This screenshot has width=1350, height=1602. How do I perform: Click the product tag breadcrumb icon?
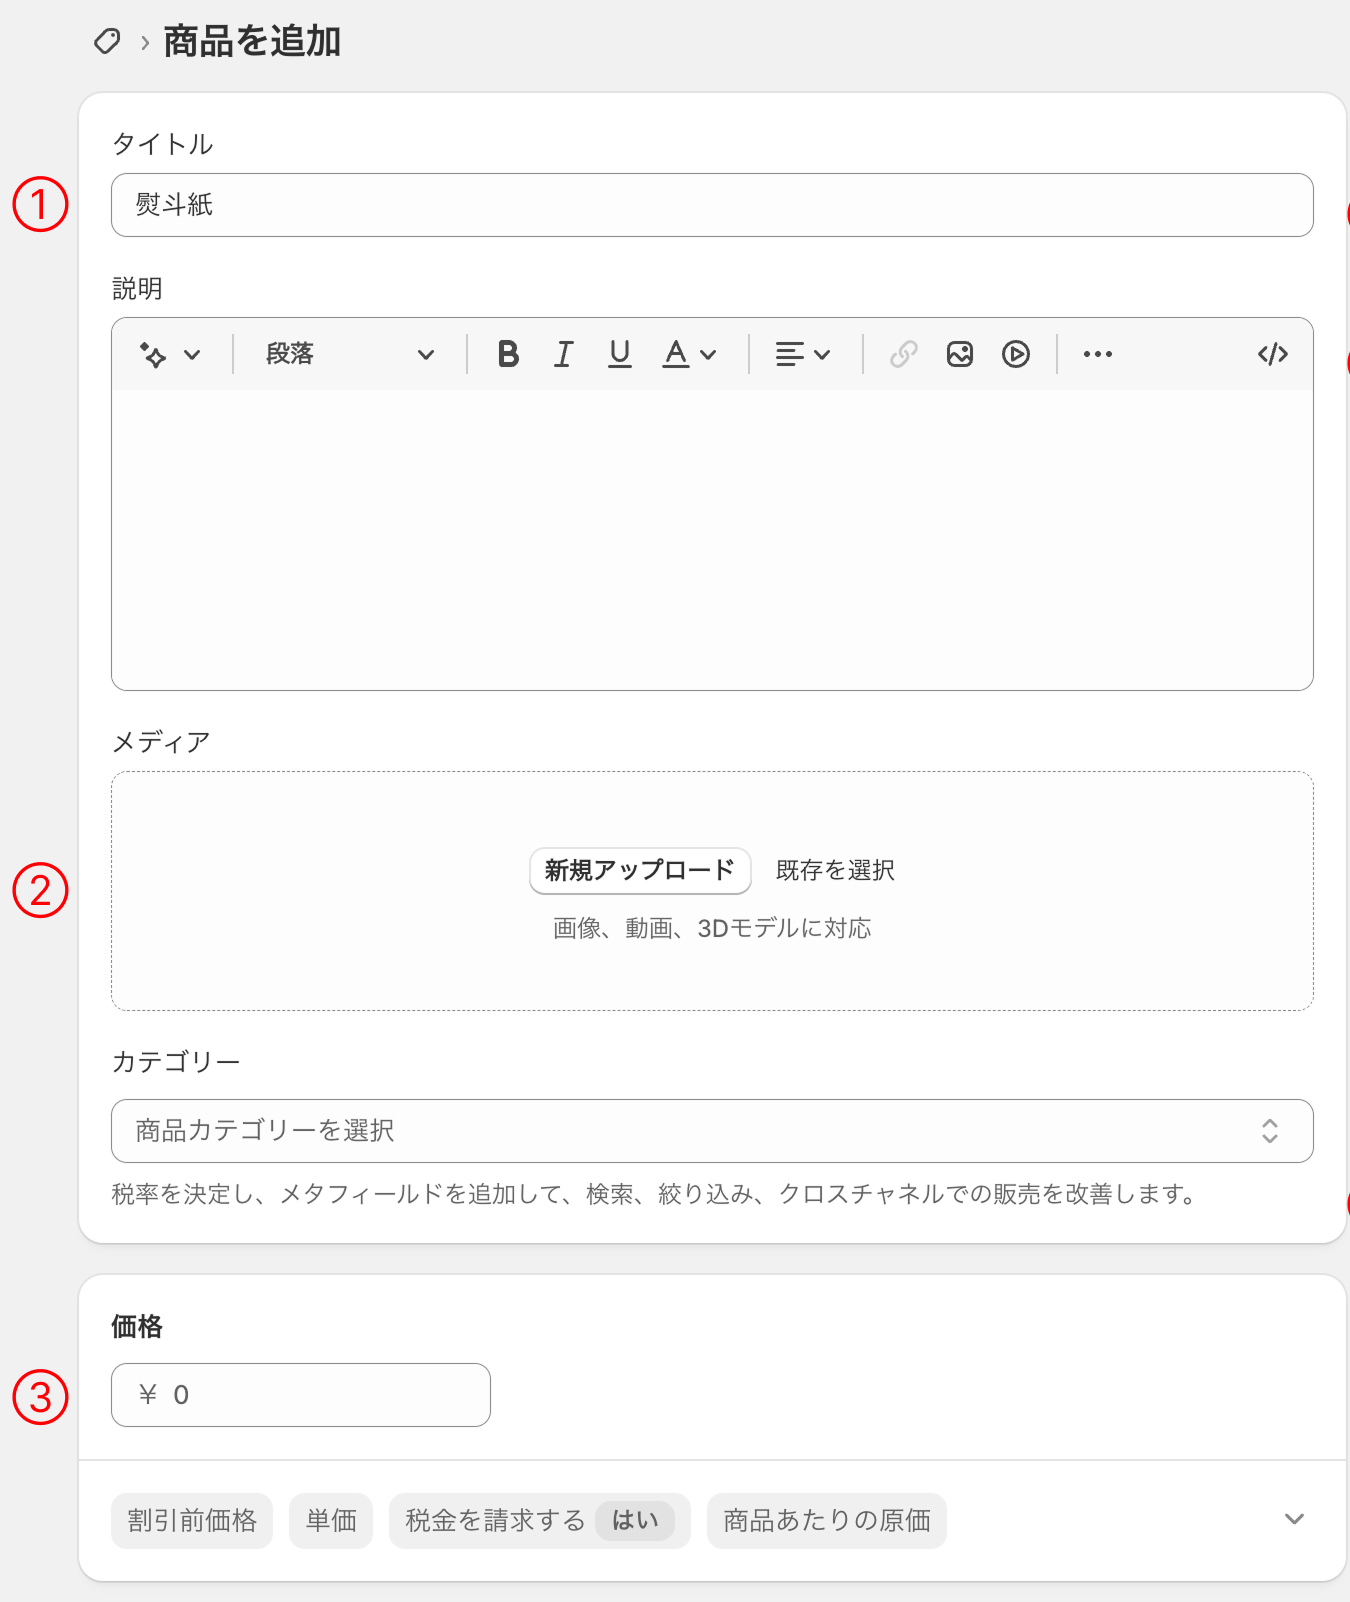107,42
